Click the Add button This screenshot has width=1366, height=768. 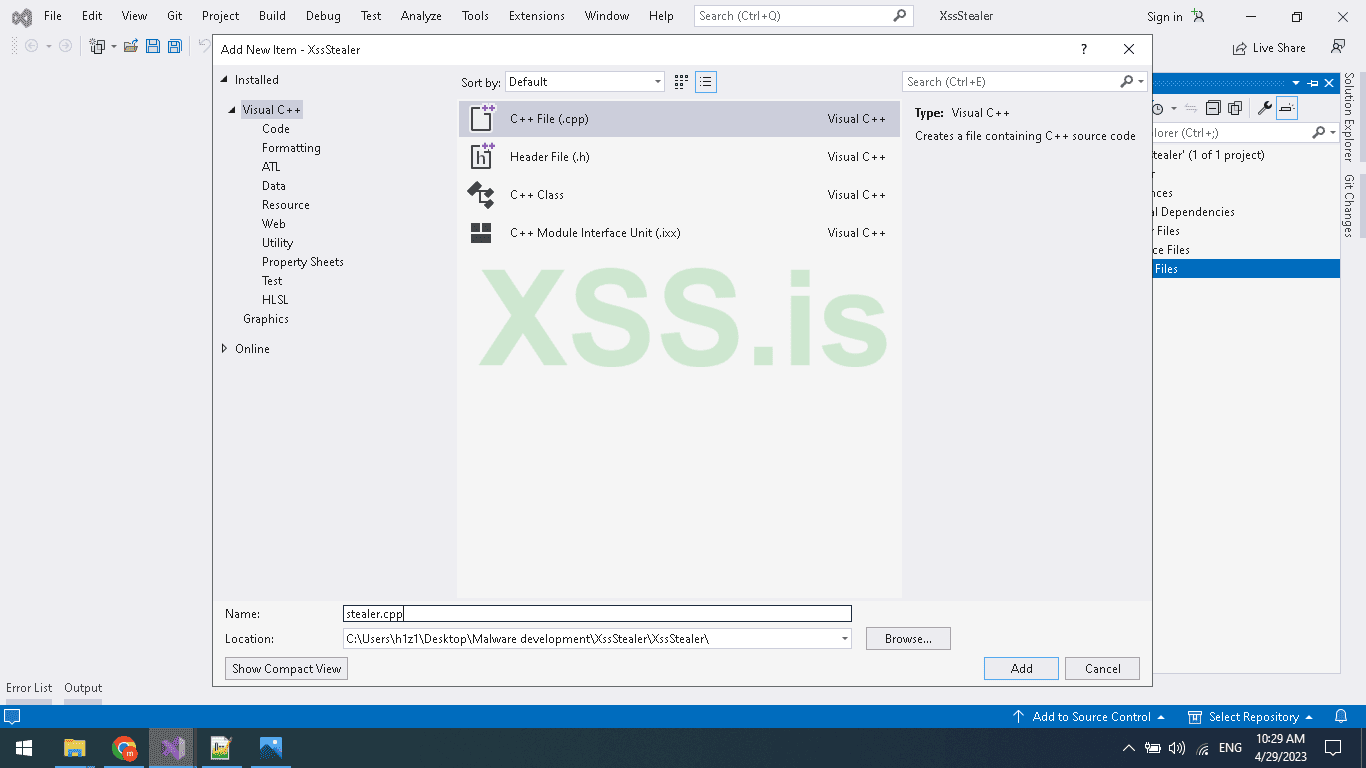1021,669
